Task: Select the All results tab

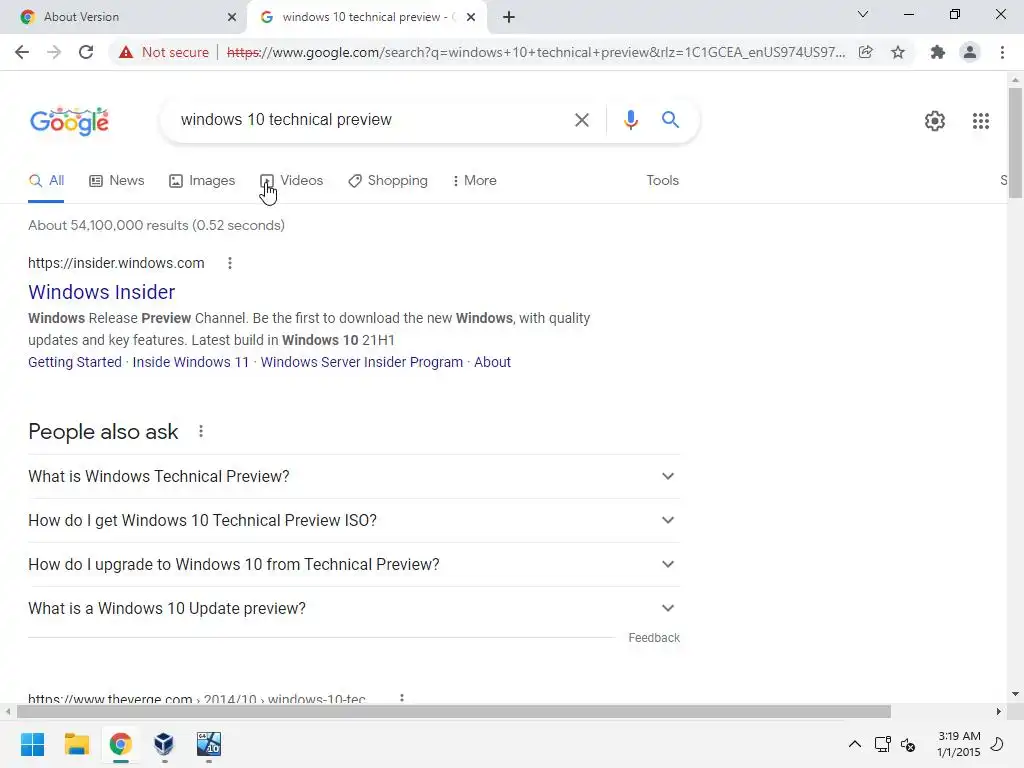Action: click(x=46, y=181)
